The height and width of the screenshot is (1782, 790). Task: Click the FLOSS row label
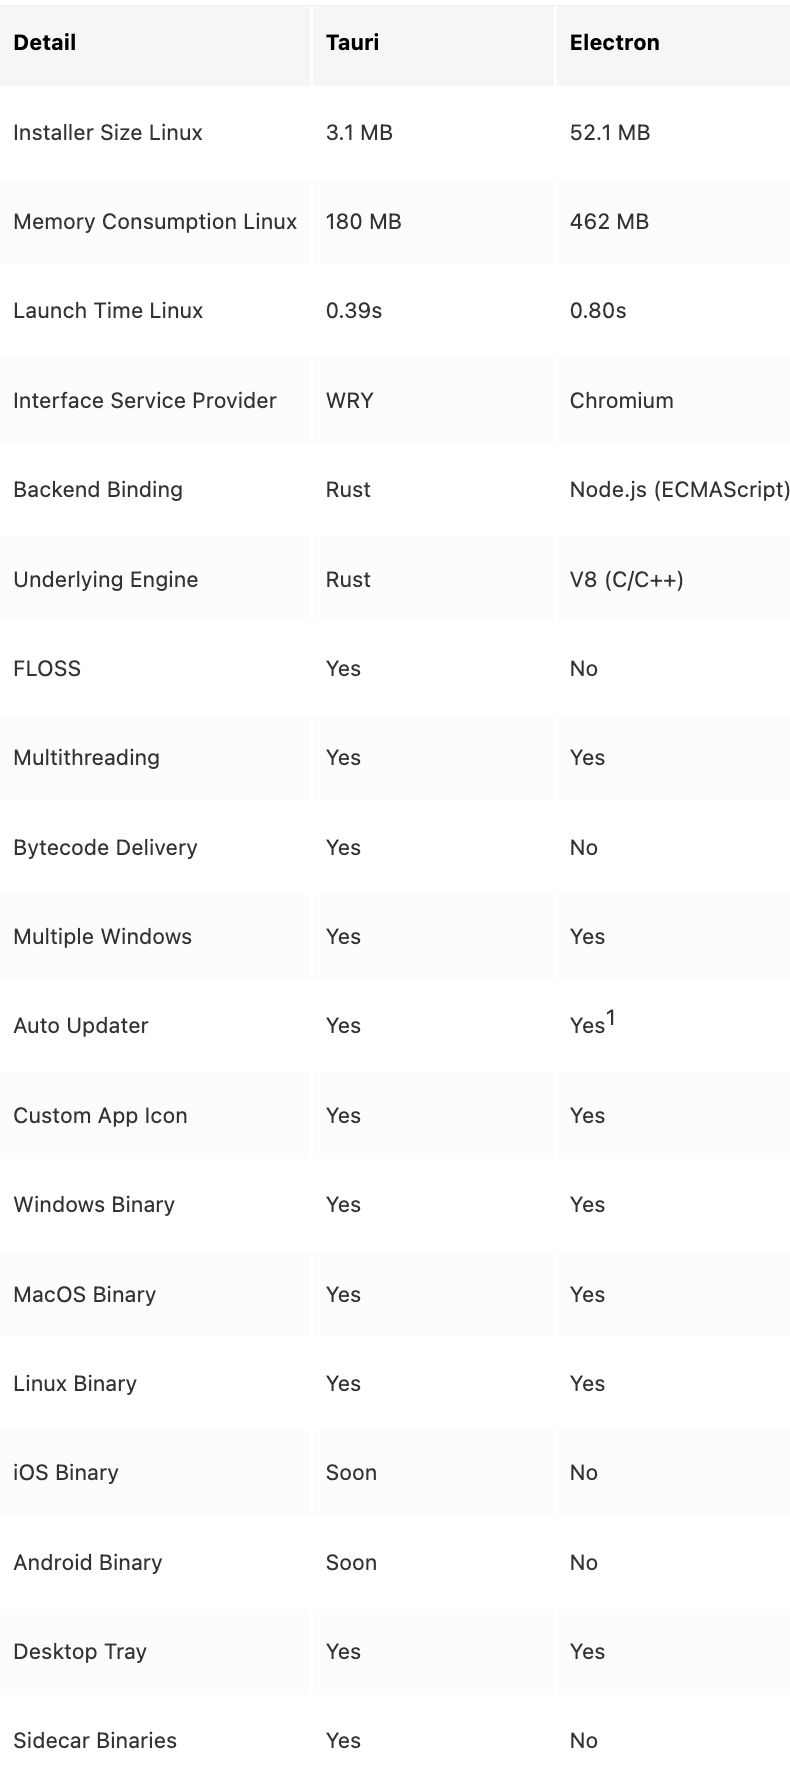click(x=47, y=669)
